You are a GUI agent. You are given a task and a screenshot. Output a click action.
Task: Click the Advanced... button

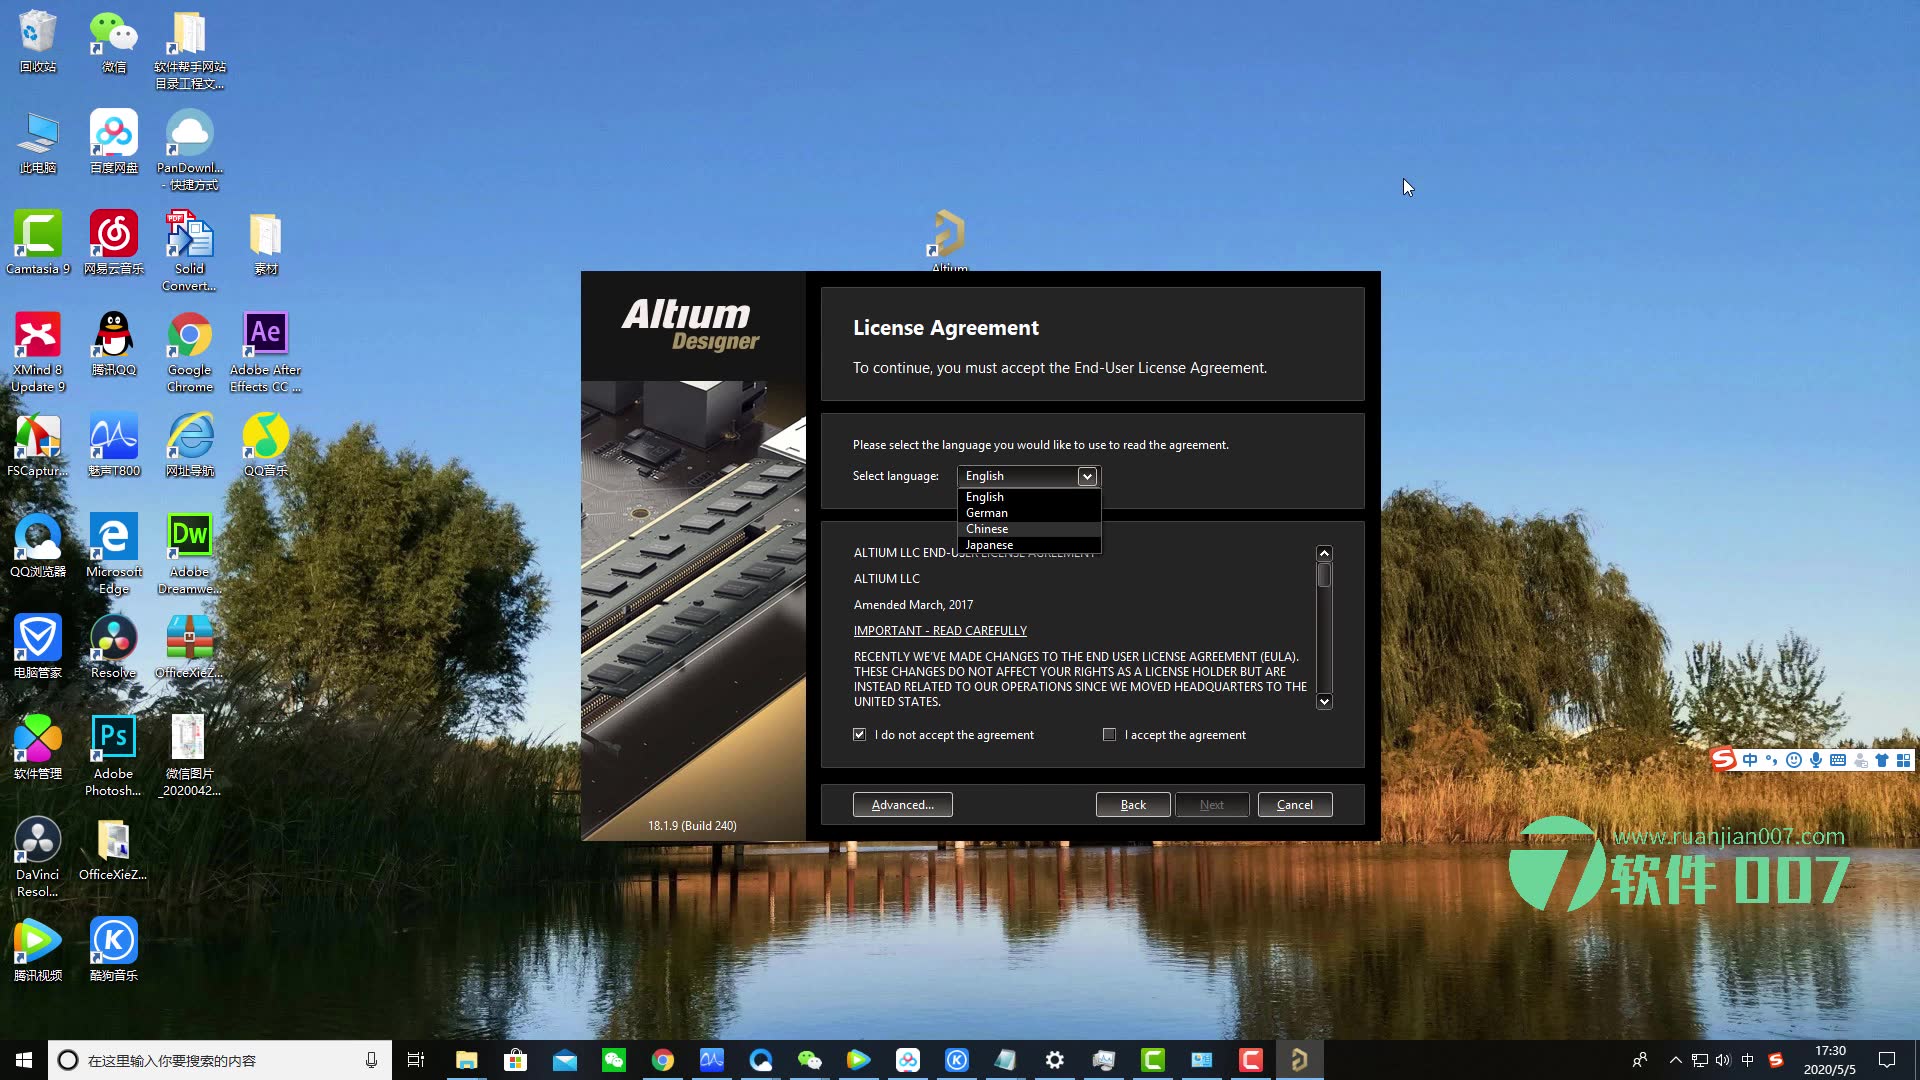click(902, 805)
